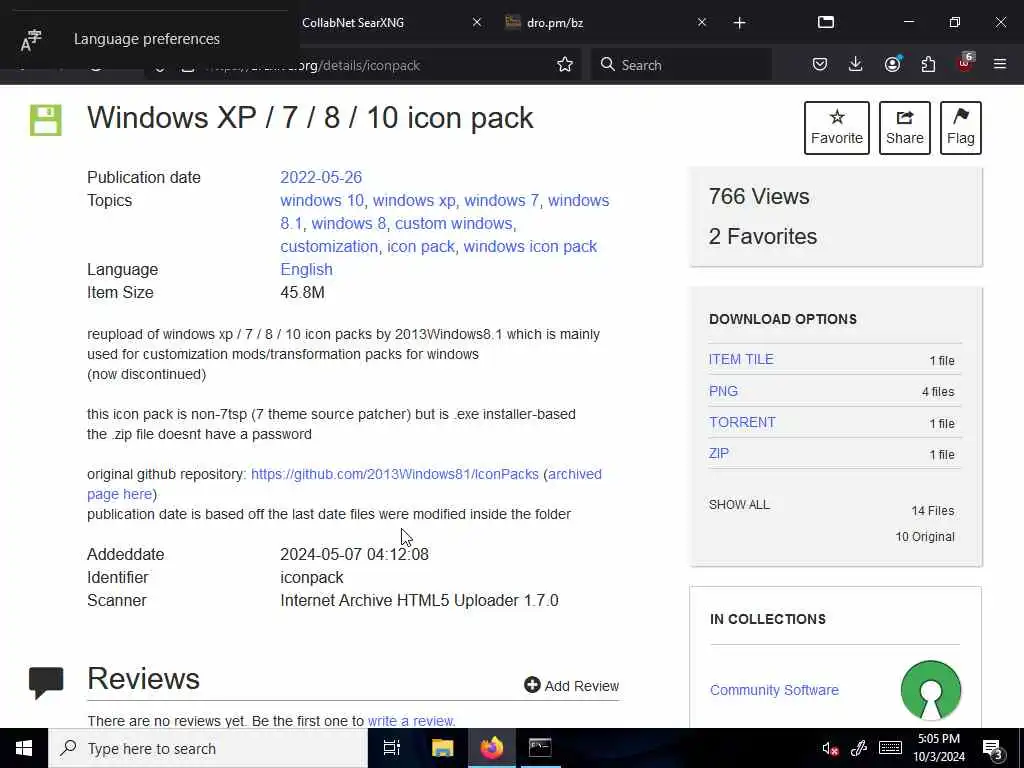This screenshot has height=768, width=1024.
Task: Click the Favorite star button
Action: (x=837, y=127)
